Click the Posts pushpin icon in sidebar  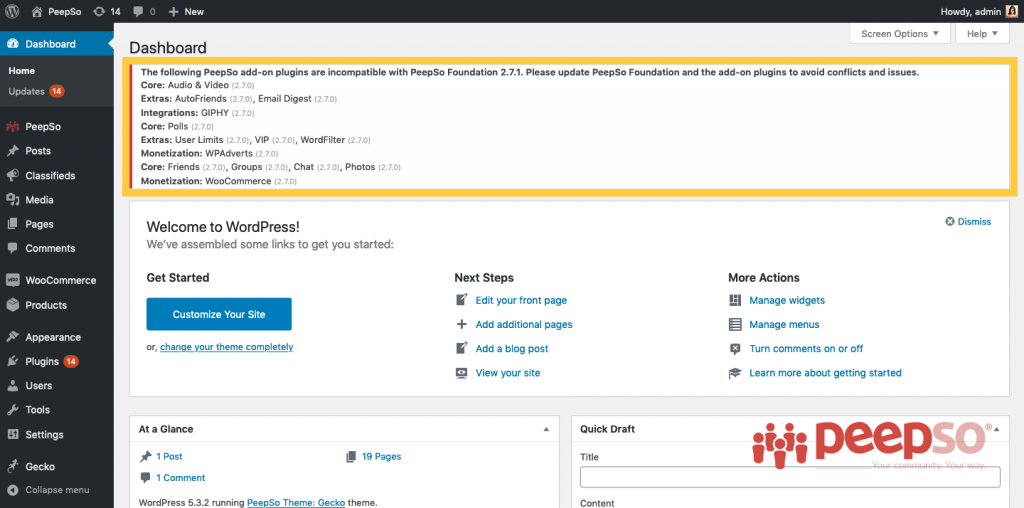pos(12,151)
